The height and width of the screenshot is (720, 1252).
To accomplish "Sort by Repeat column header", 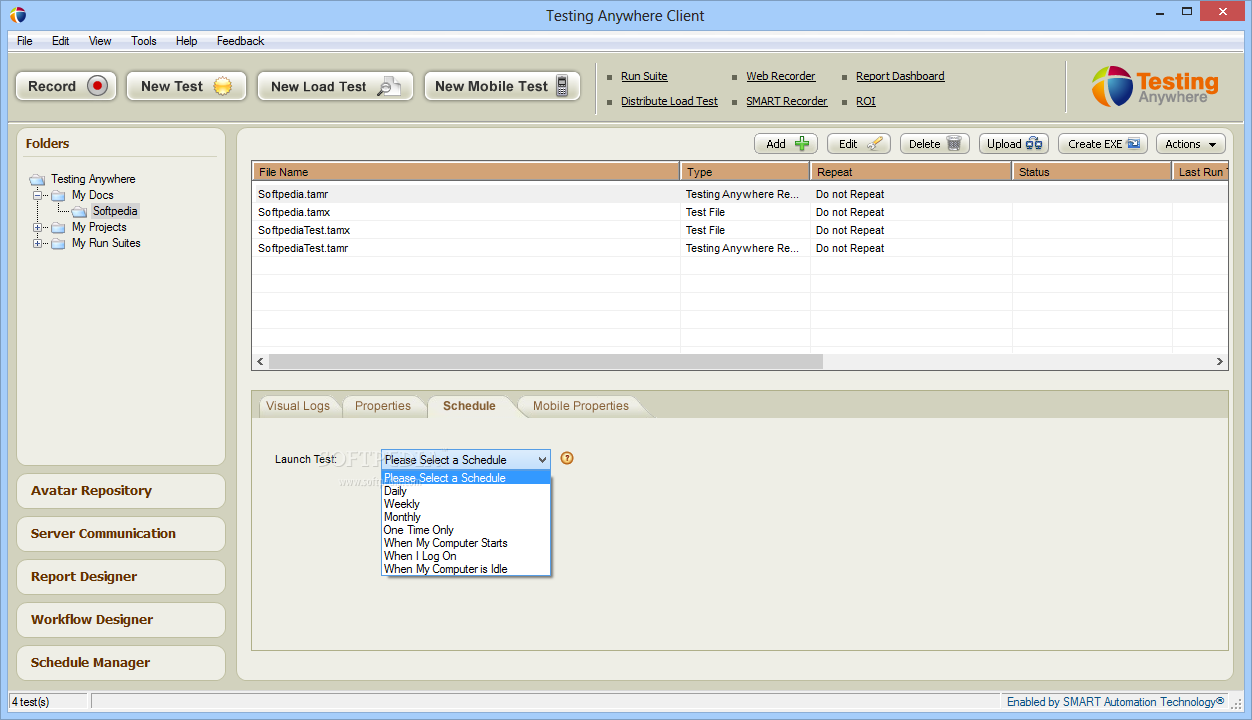I will pyautogui.click(x=911, y=172).
